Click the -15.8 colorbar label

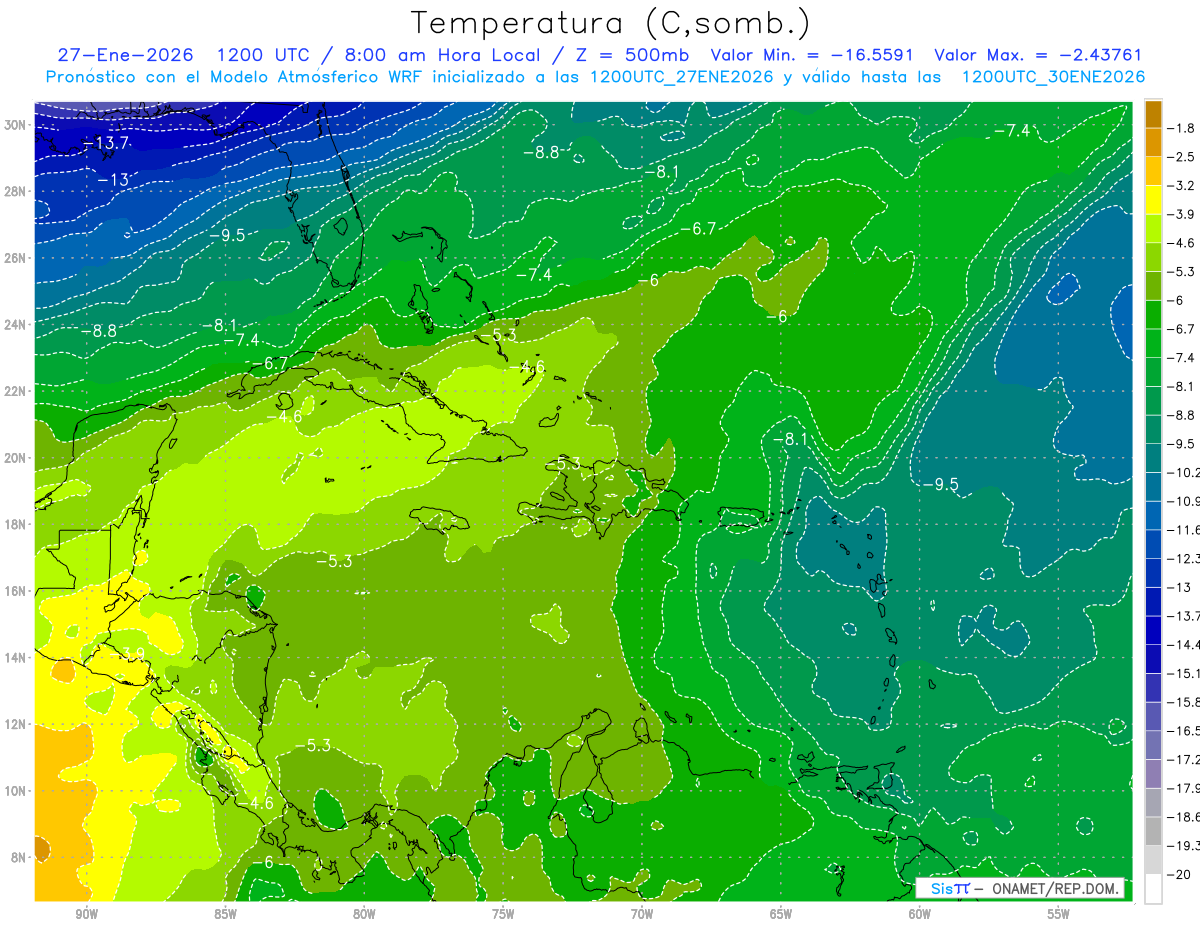tap(1184, 702)
